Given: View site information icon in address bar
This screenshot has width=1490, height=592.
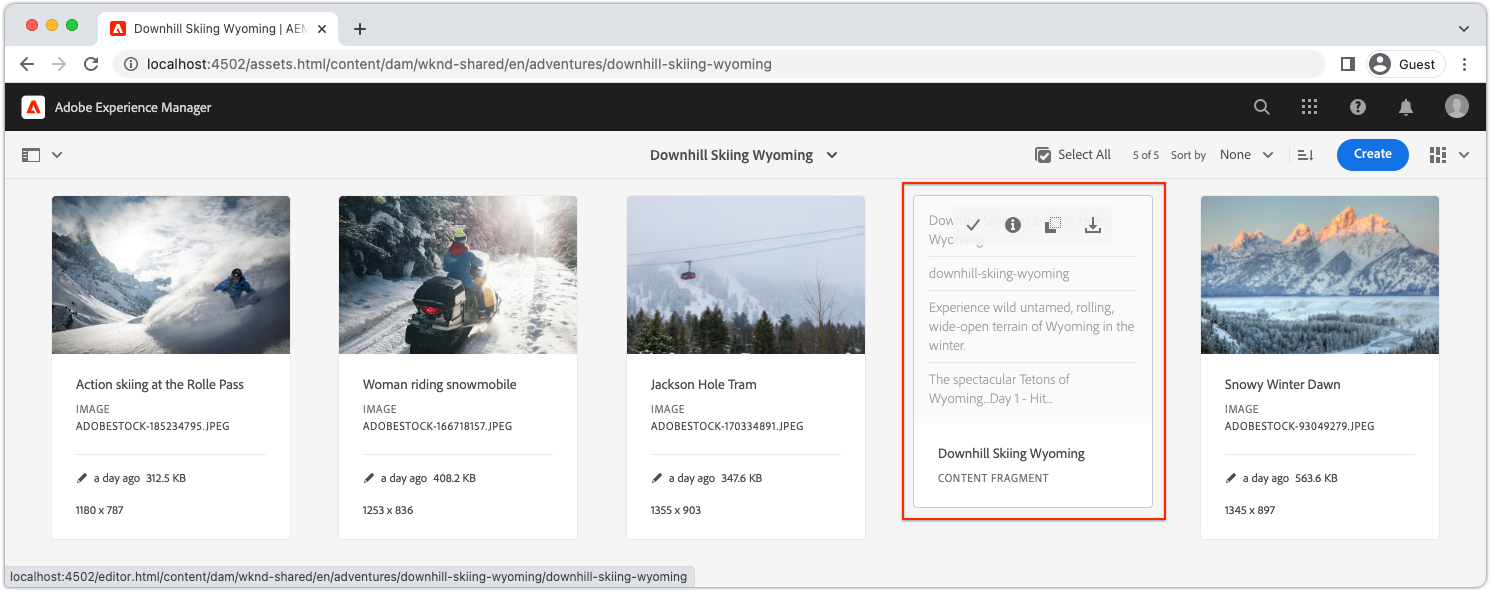Looking at the screenshot, I should point(131,64).
